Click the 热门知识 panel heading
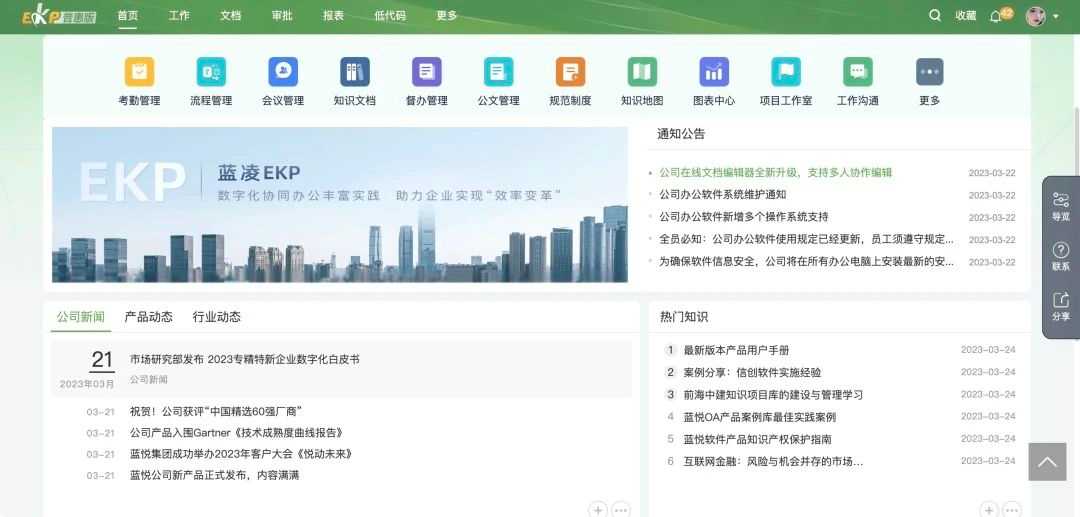1080x517 pixels. 684,317
